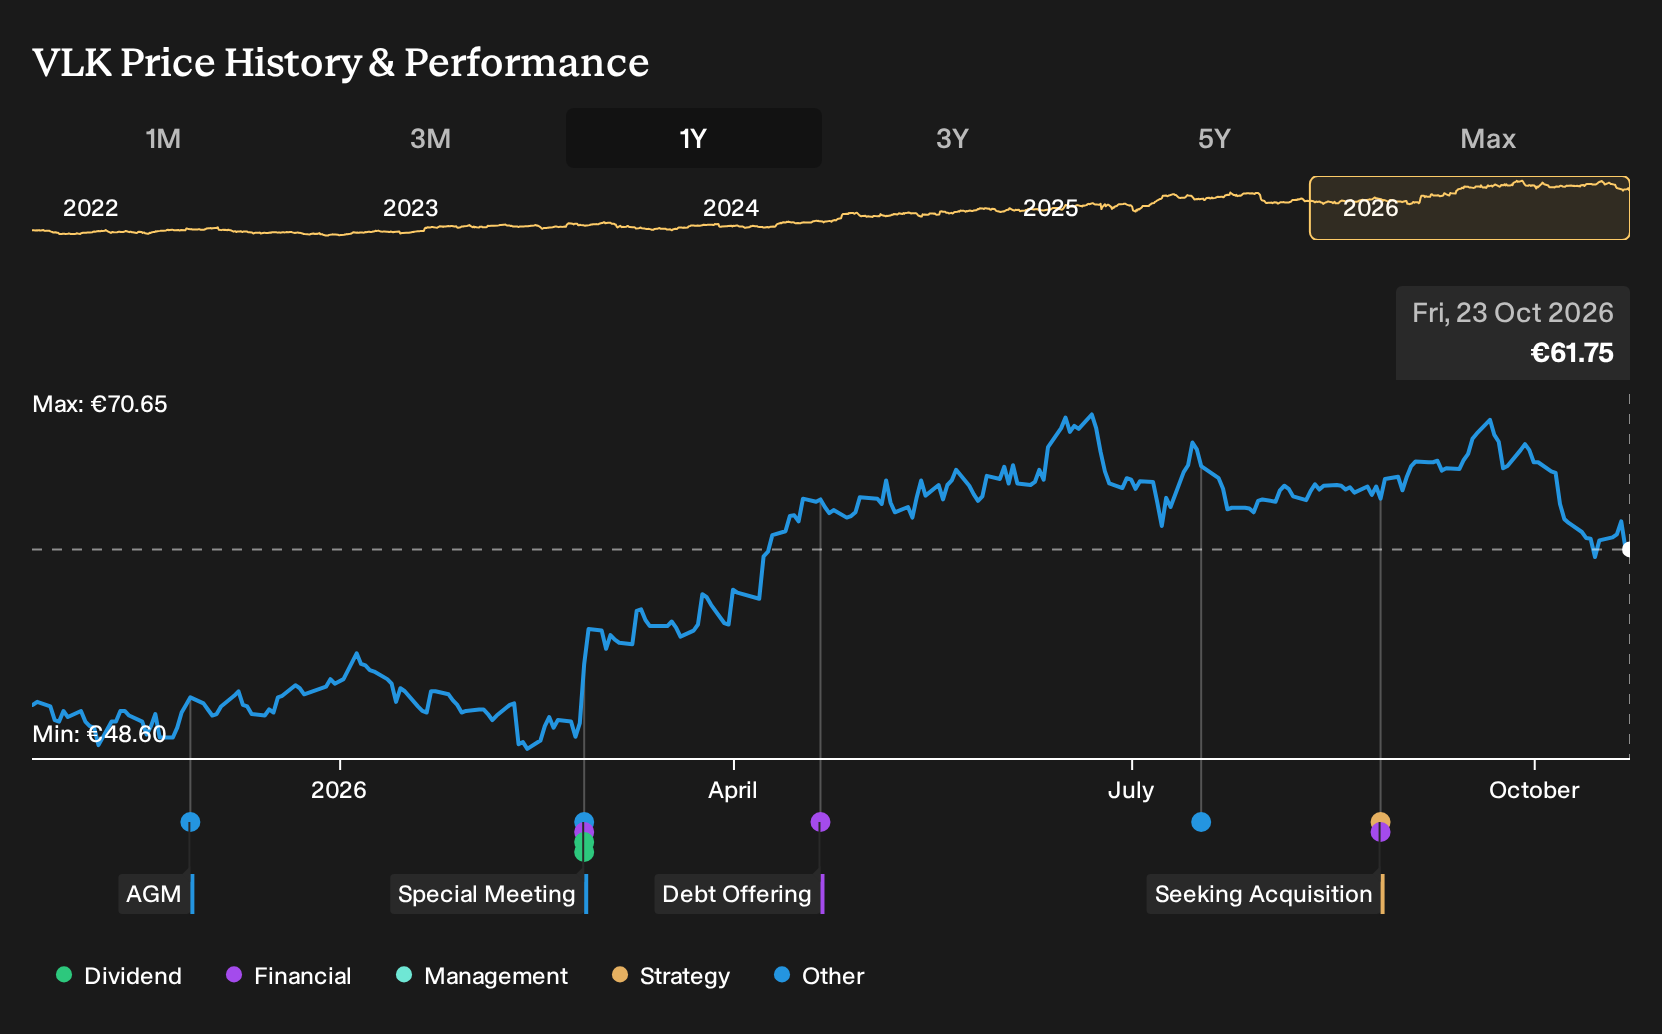Toggle the Financial legend filter

[289, 976]
